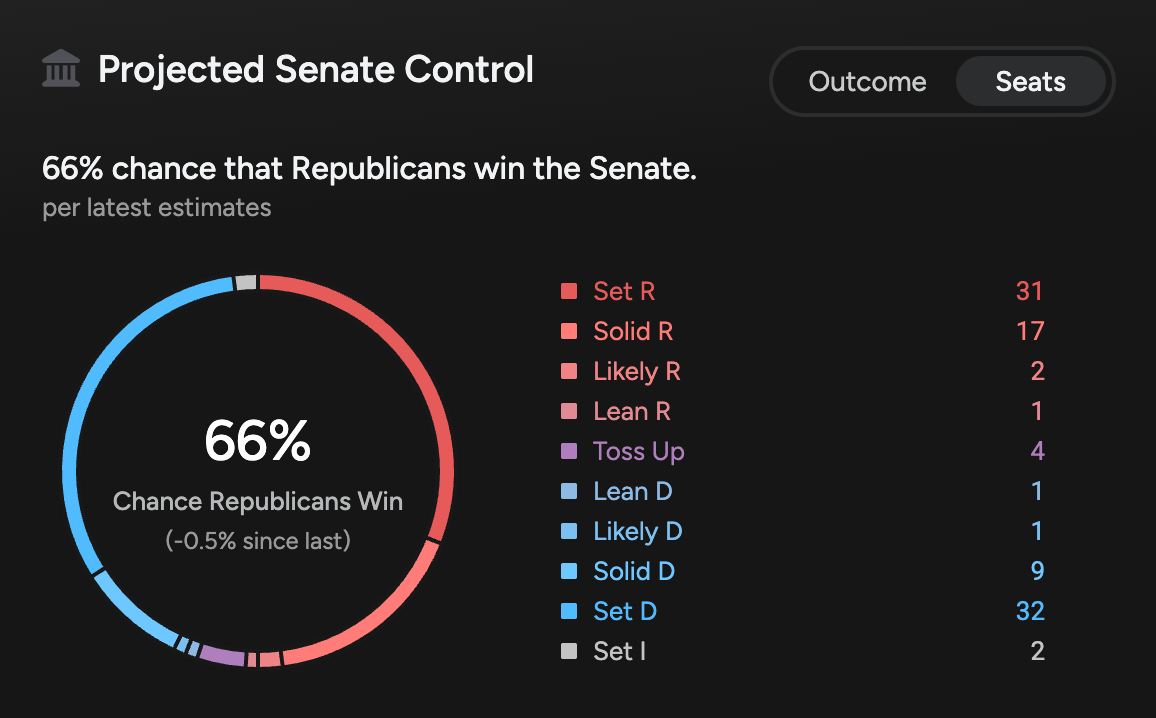This screenshot has height=718, width=1156.
Task: Click the Set D legend swatch
Action: (569, 611)
